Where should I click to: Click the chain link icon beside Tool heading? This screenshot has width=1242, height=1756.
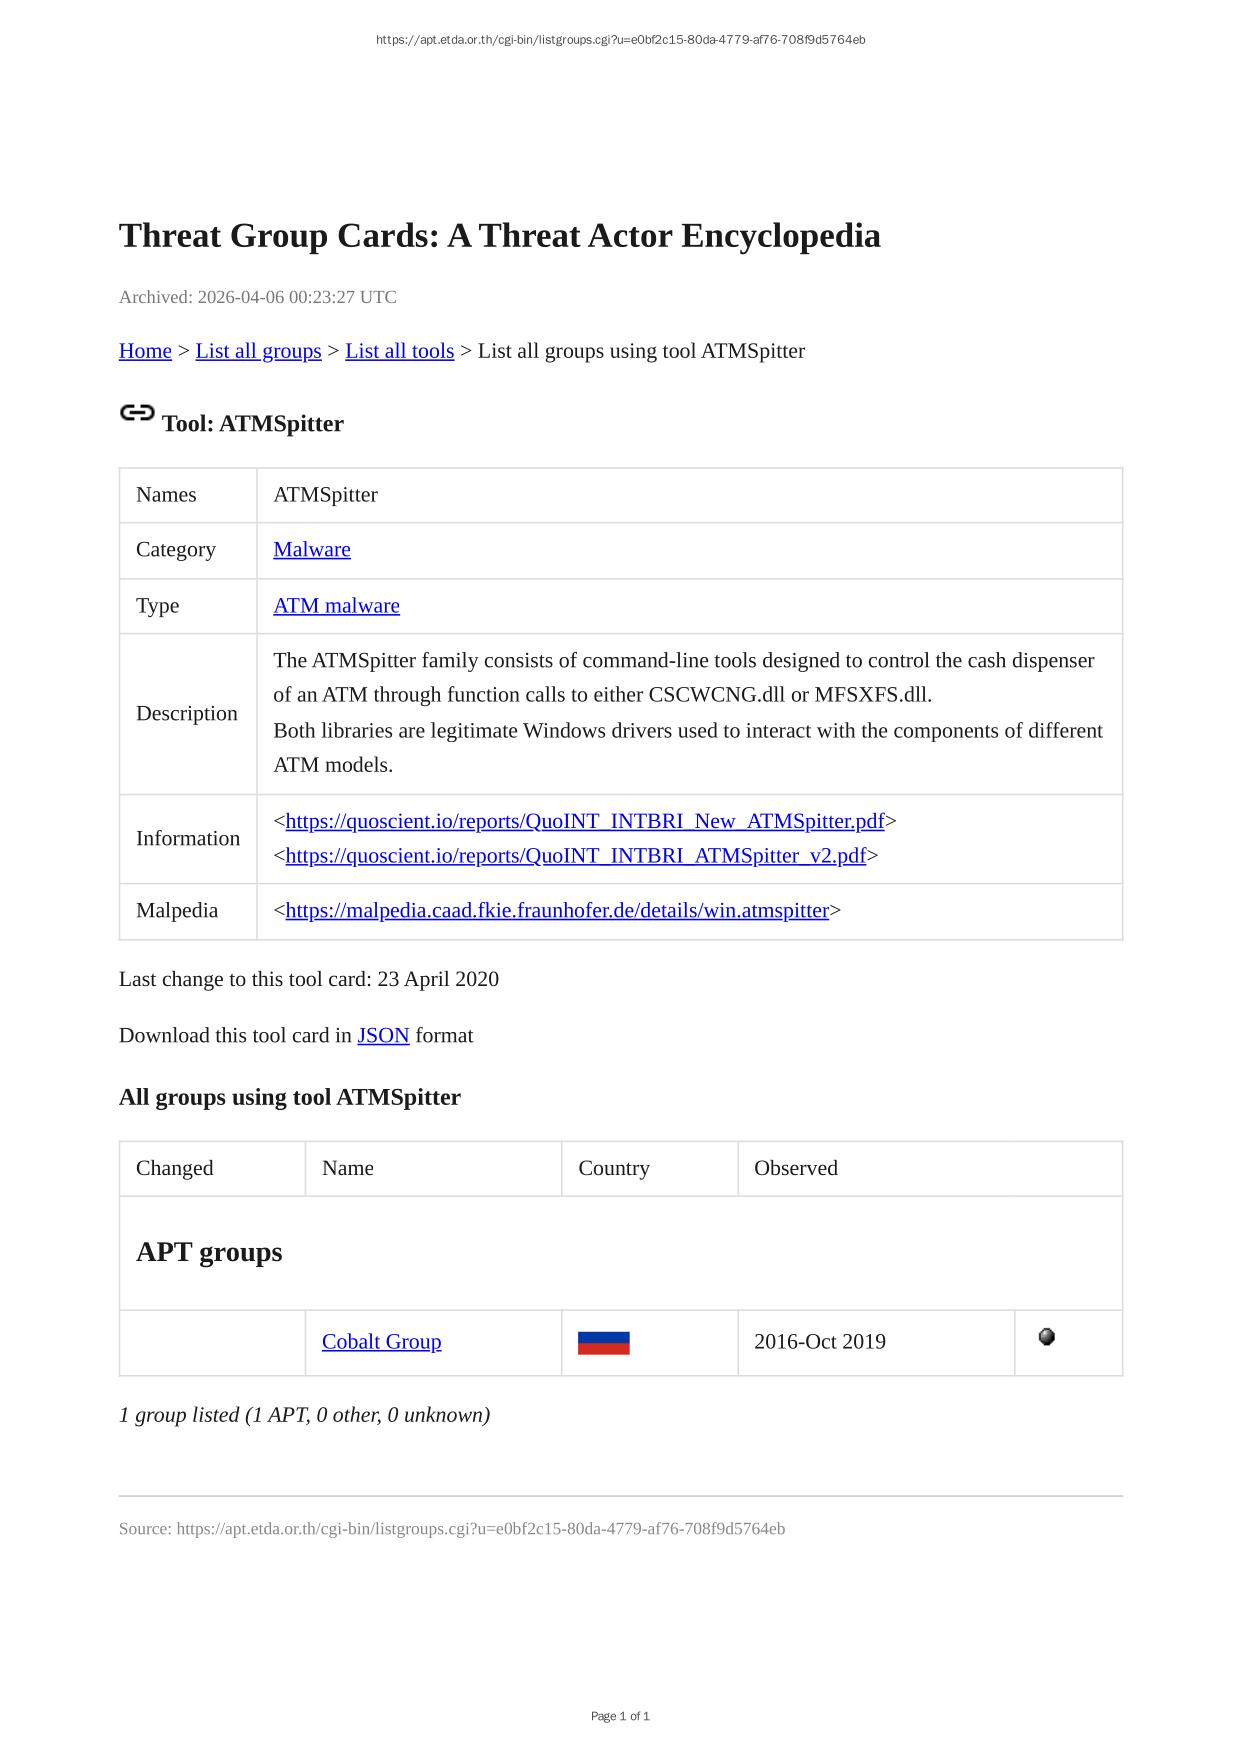(137, 413)
